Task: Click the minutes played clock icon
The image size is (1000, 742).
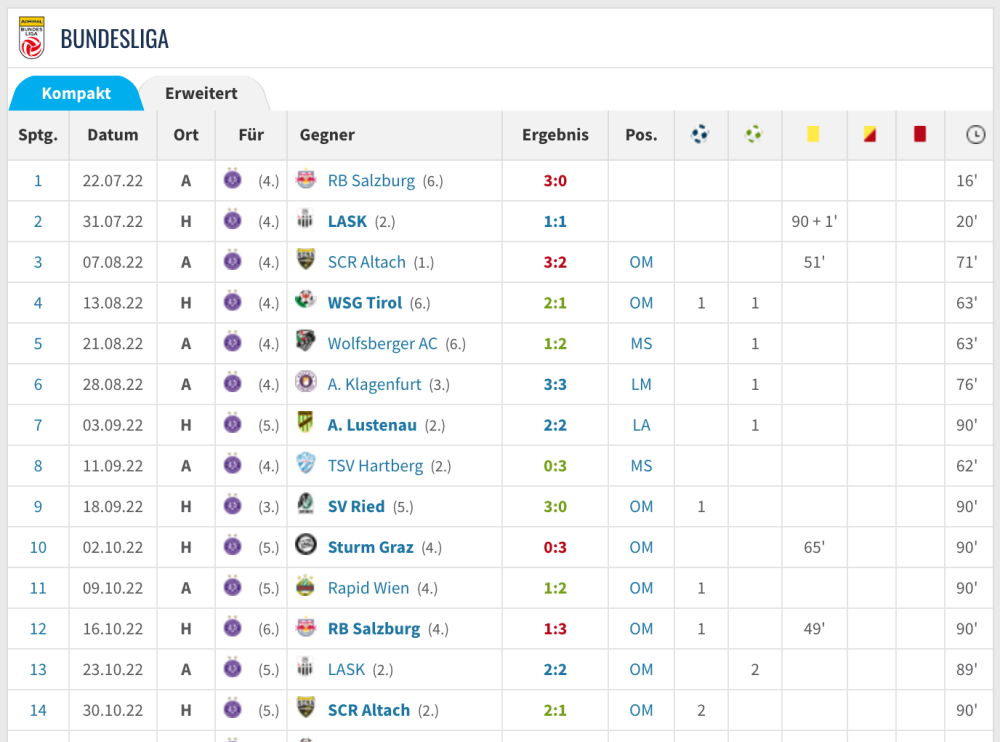Action: [x=975, y=135]
